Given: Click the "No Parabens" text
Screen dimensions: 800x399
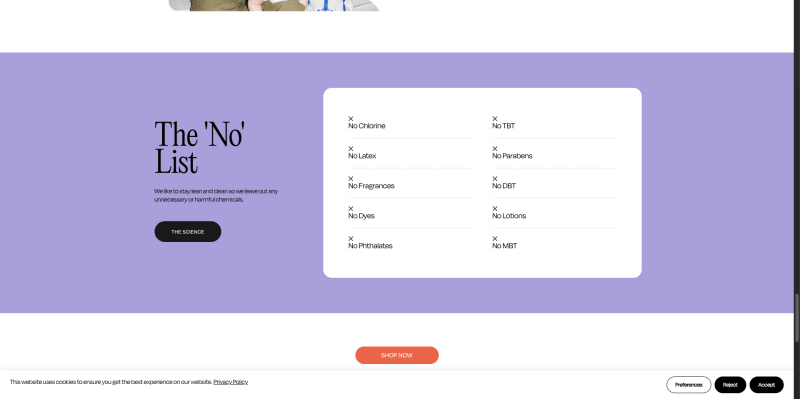Looking at the screenshot, I should click(x=512, y=156).
